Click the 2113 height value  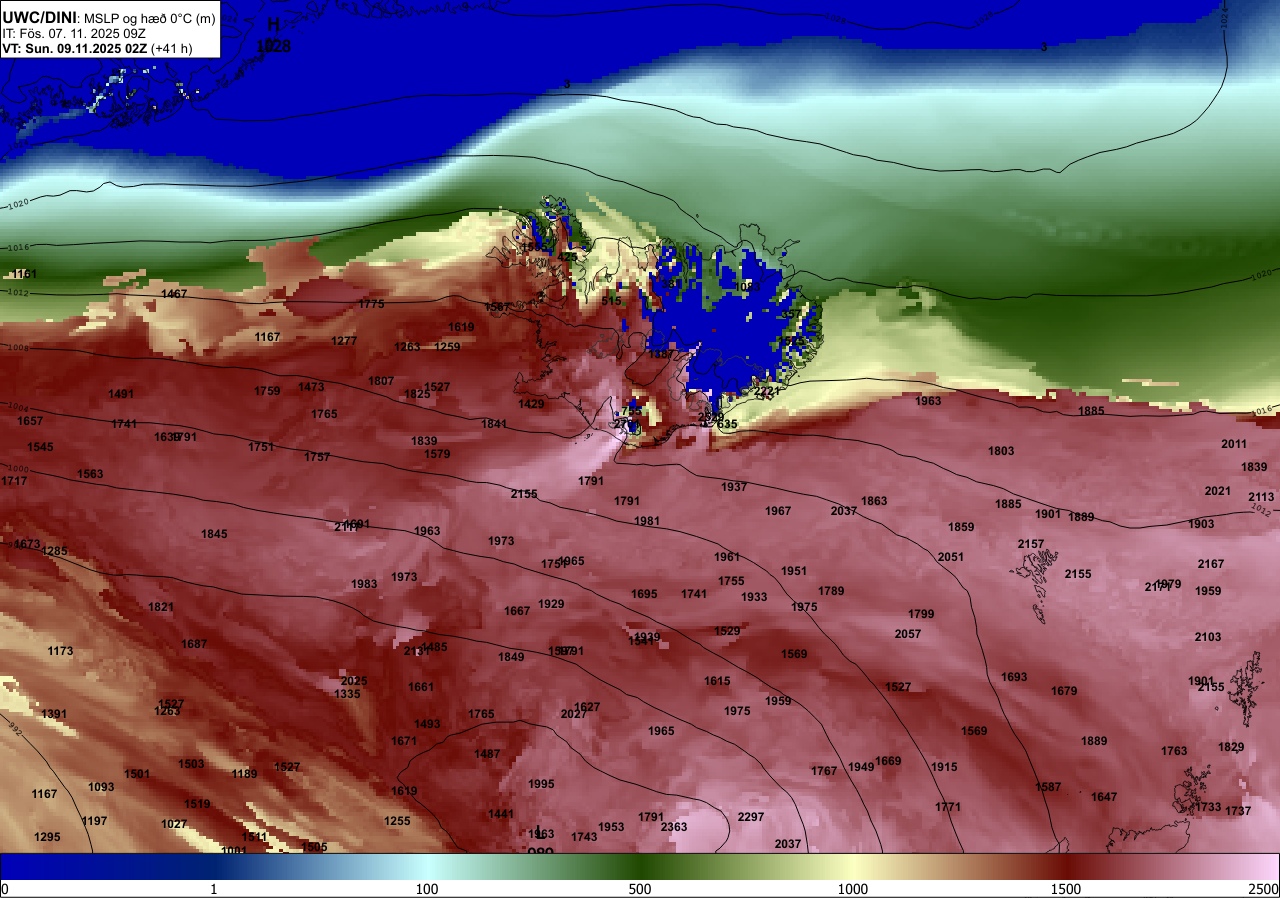tap(1261, 497)
